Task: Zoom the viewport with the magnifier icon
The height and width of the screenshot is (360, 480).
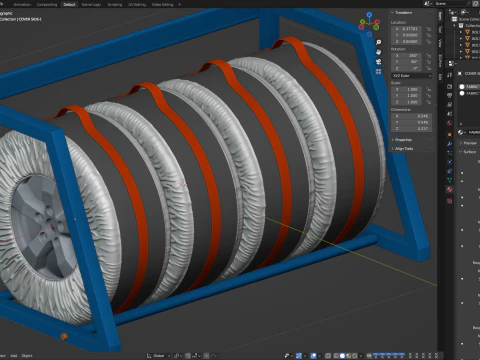Action: [378, 42]
